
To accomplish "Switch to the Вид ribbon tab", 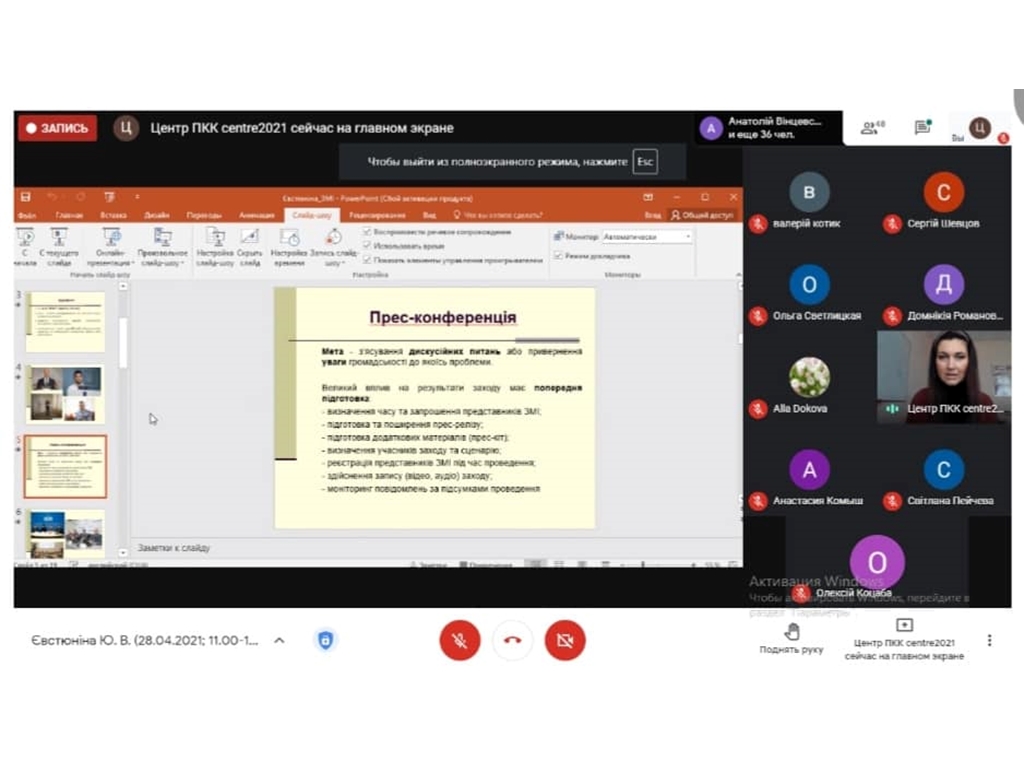I will point(429,215).
